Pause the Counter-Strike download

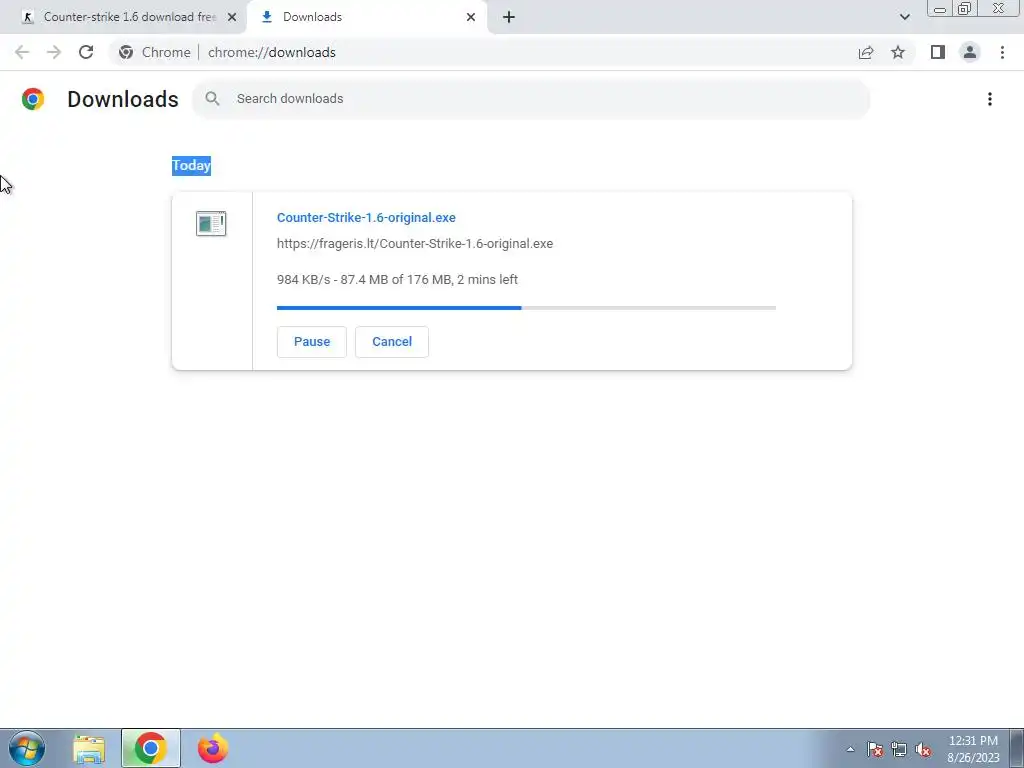tap(312, 342)
